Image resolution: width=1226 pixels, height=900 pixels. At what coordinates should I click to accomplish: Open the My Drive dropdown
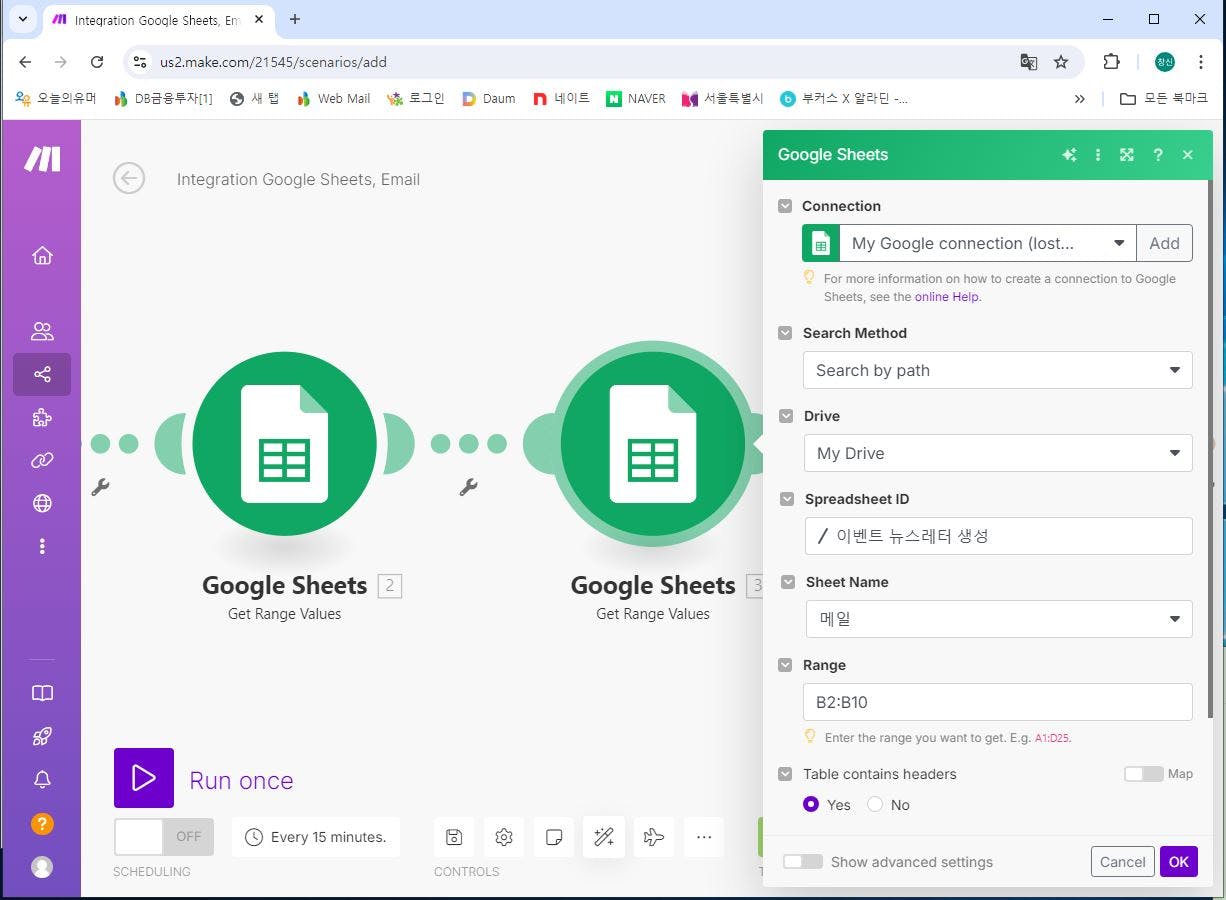[x=998, y=453]
